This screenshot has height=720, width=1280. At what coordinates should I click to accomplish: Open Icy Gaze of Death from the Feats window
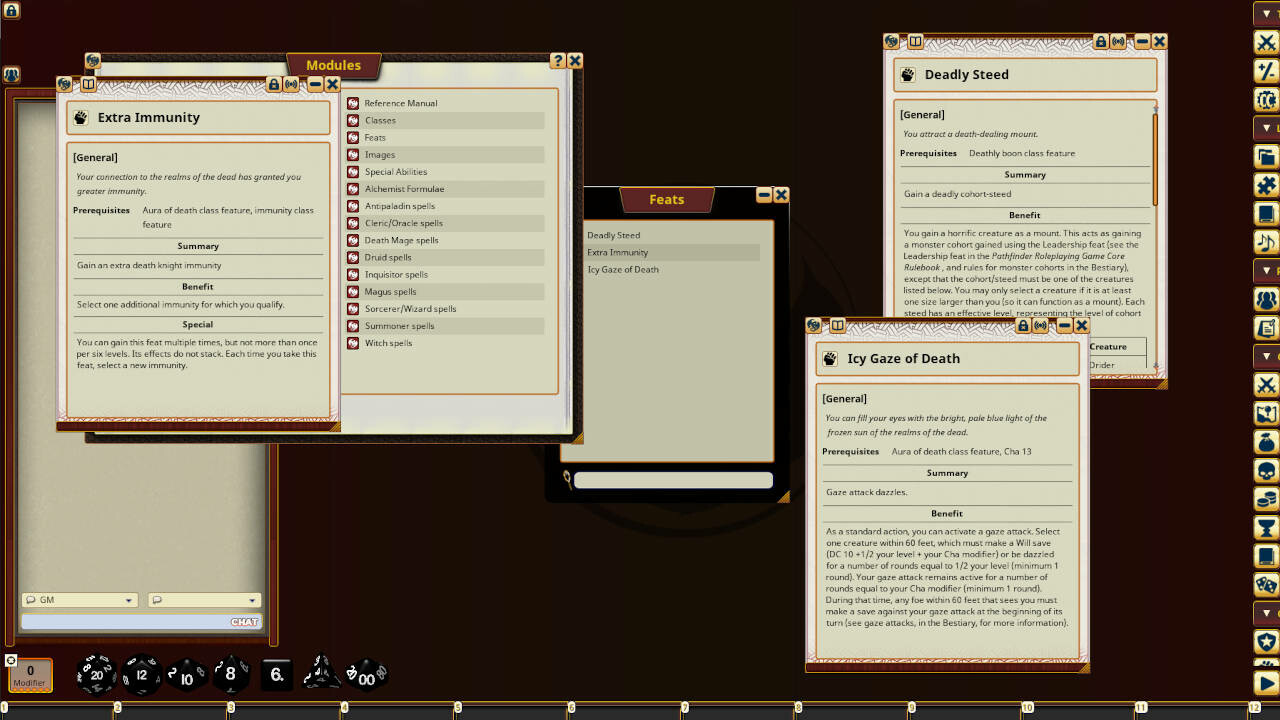click(x=622, y=269)
